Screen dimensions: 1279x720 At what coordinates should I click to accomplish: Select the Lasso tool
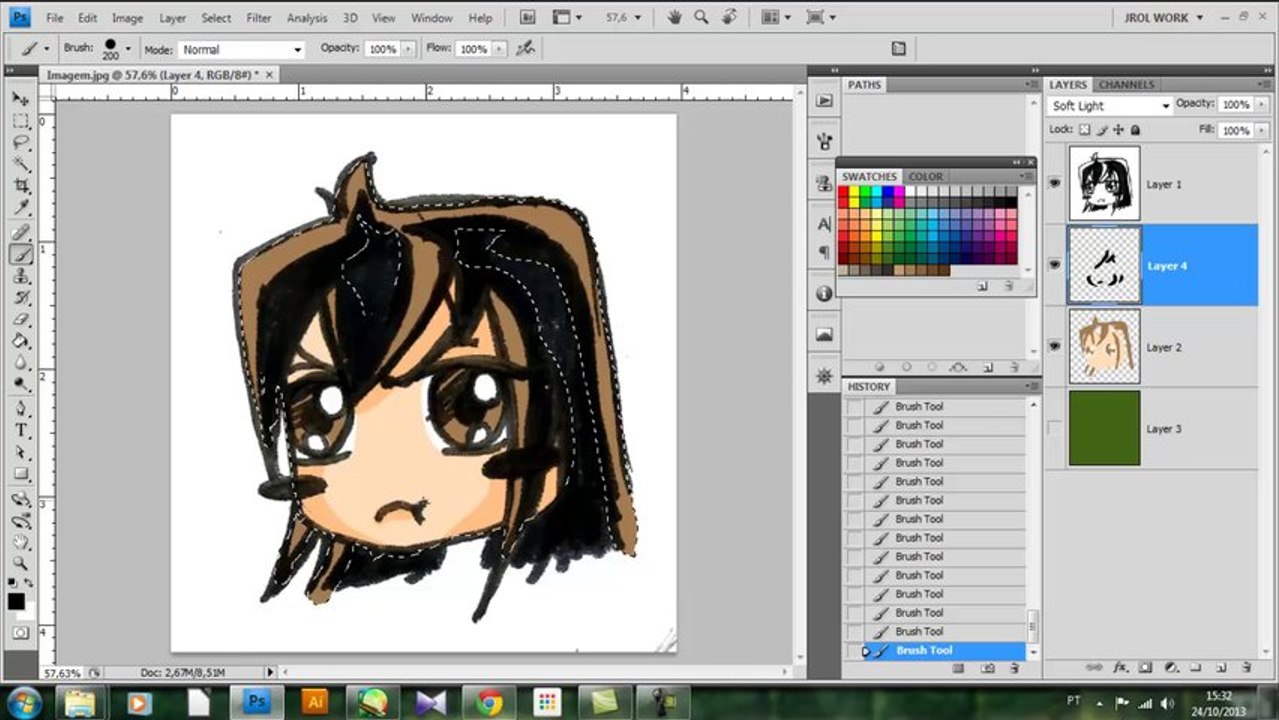click(20, 143)
